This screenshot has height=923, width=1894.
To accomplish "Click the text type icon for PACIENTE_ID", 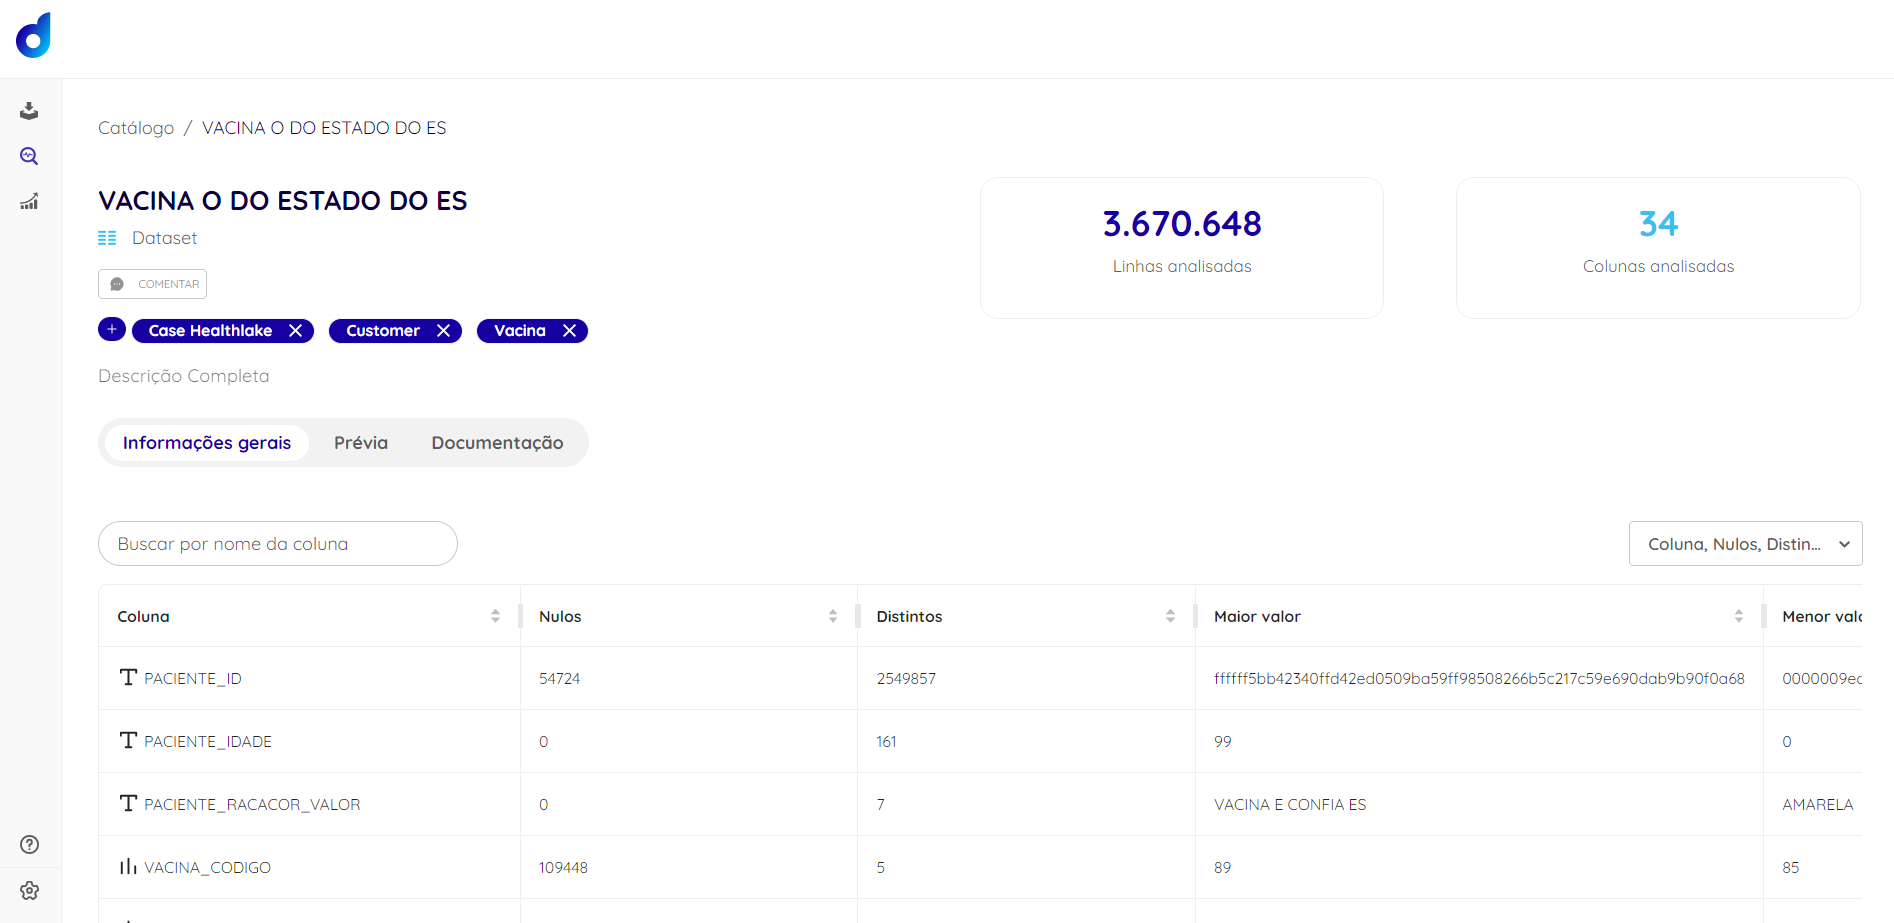I will [x=128, y=677].
